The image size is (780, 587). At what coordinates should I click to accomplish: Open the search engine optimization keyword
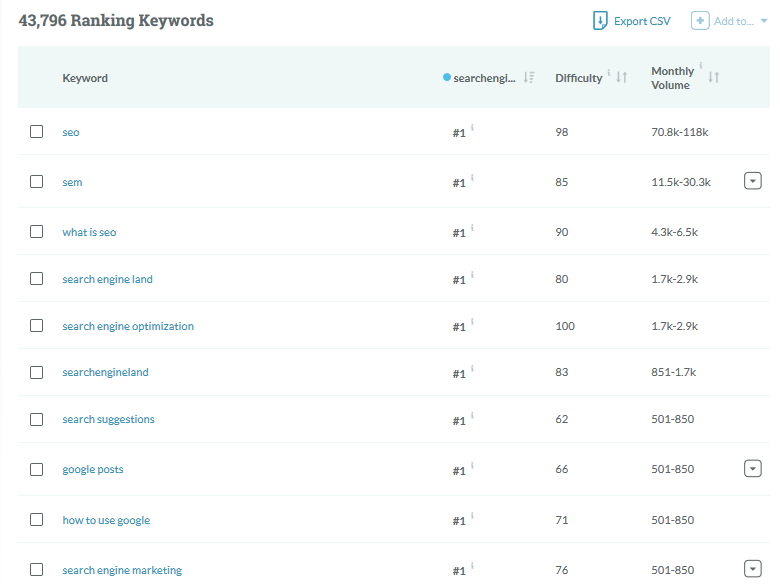(128, 326)
